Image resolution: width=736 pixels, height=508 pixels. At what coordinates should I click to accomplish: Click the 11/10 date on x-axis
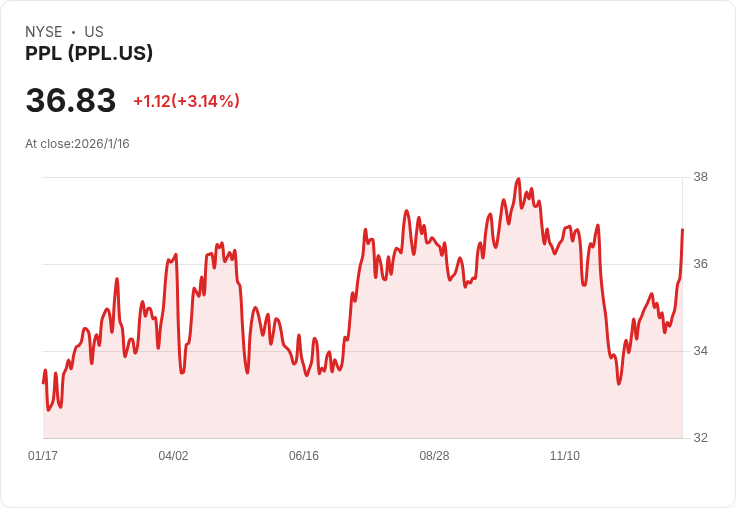pyautogui.click(x=565, y=456)
